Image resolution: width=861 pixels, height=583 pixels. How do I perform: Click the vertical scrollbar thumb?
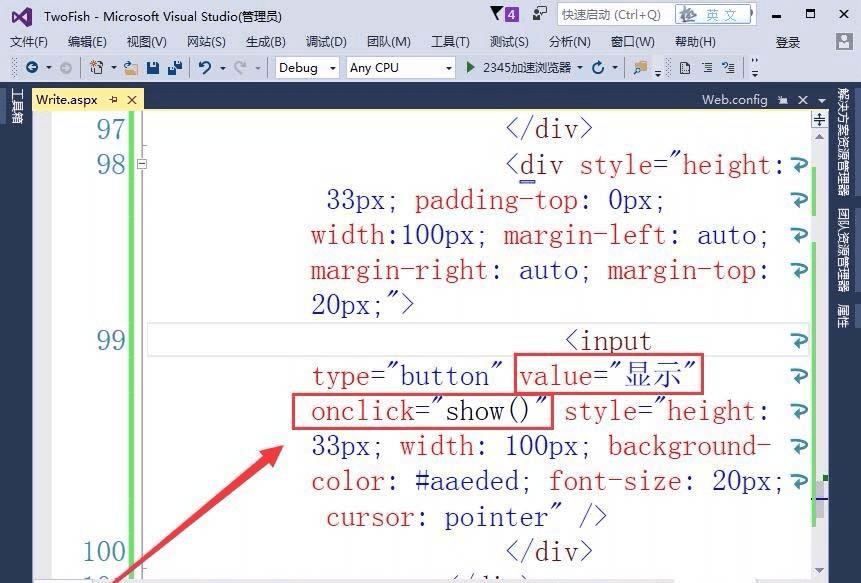pyautogui.click(x=820, y=500)
